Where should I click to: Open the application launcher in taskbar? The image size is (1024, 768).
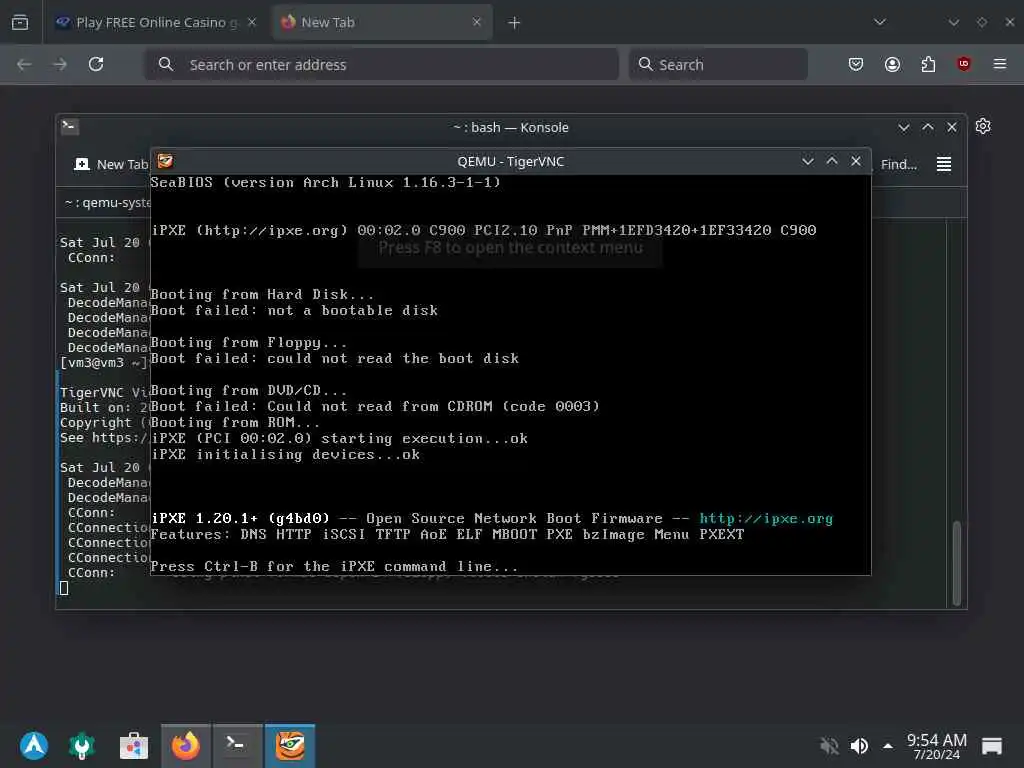tap(34, 745)
